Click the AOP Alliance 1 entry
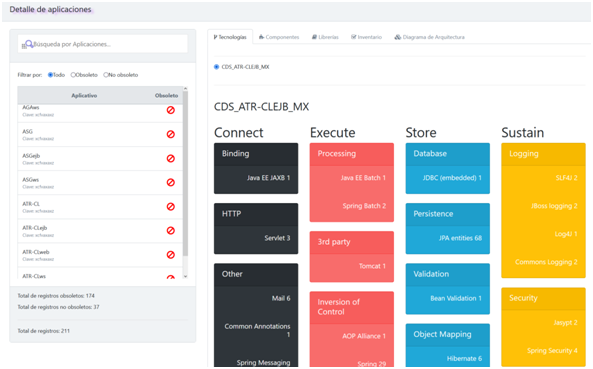Image resolution: width=593 pixels, height=369 pixels. (x=364, y=336)
